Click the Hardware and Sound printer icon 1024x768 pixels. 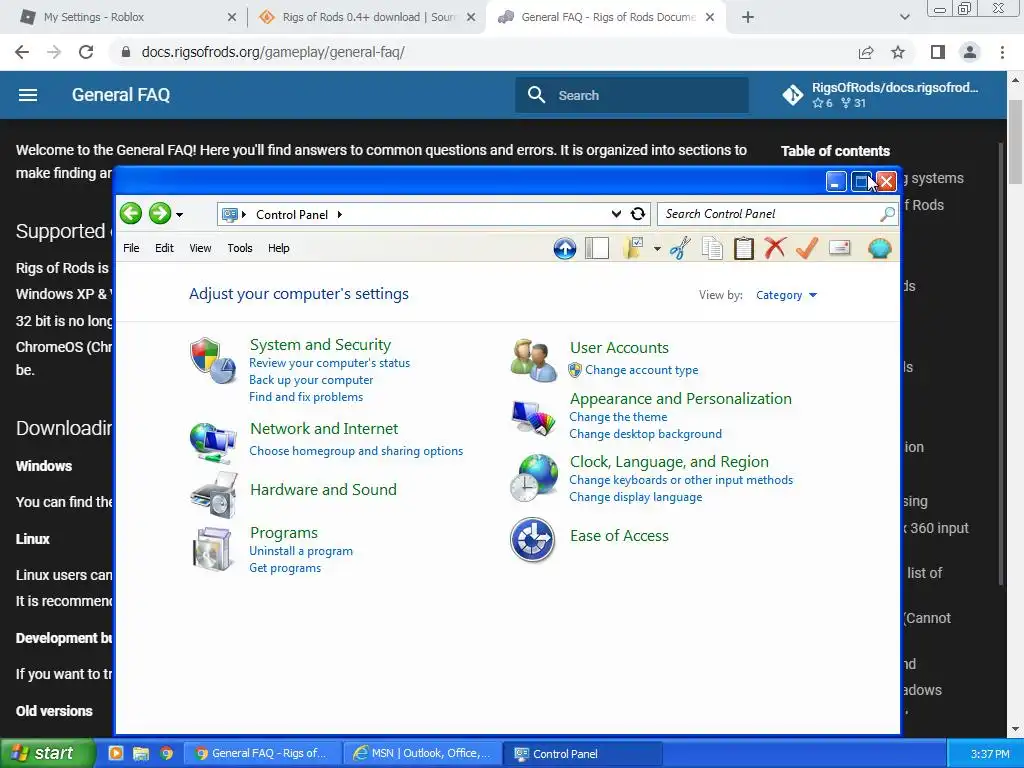coord(214,495)
